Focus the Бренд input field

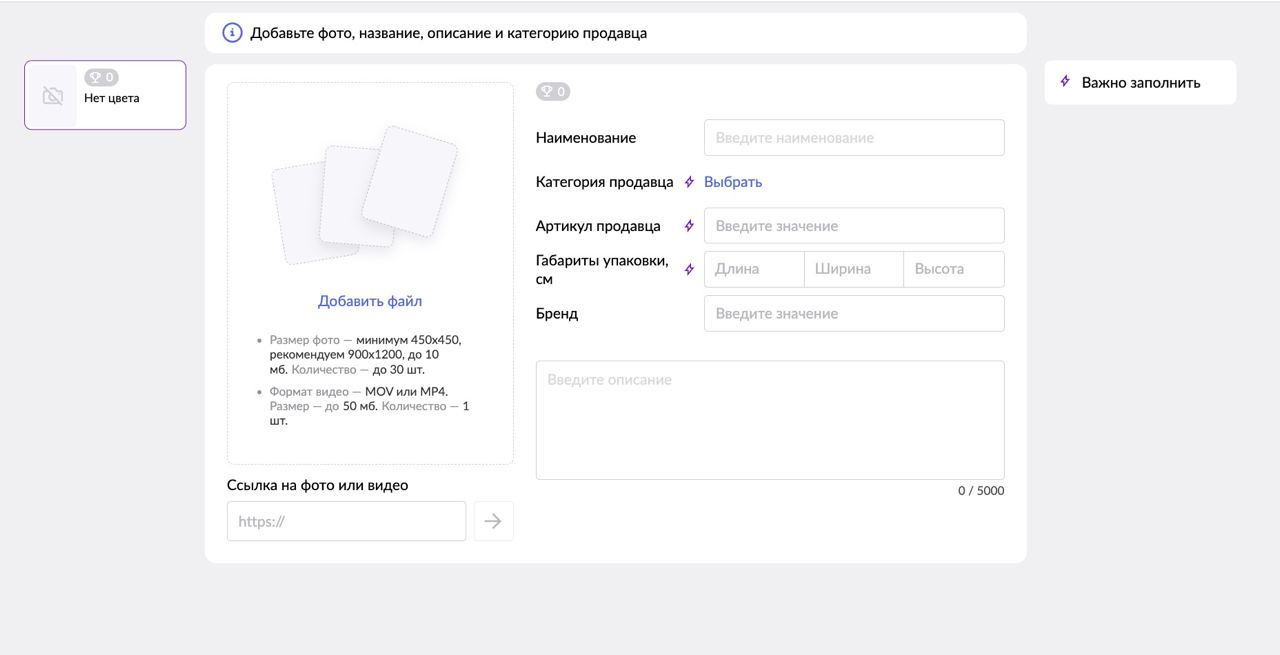point(854,314)
